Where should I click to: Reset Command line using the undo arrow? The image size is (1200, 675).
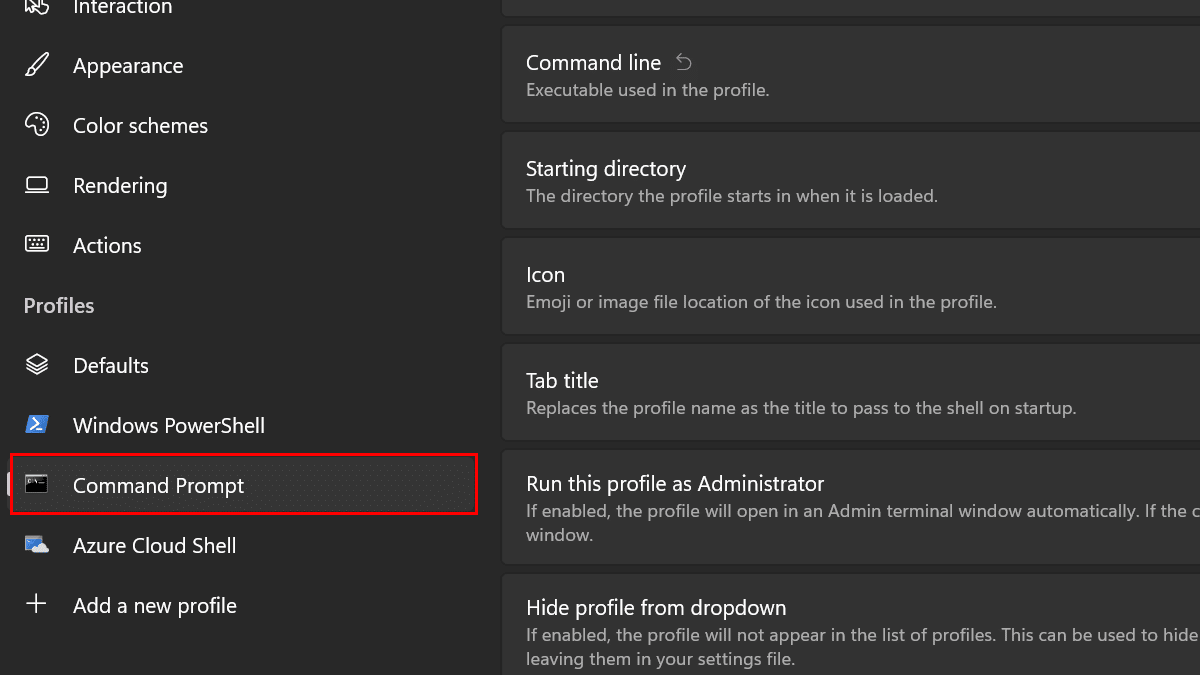[684, 63]
